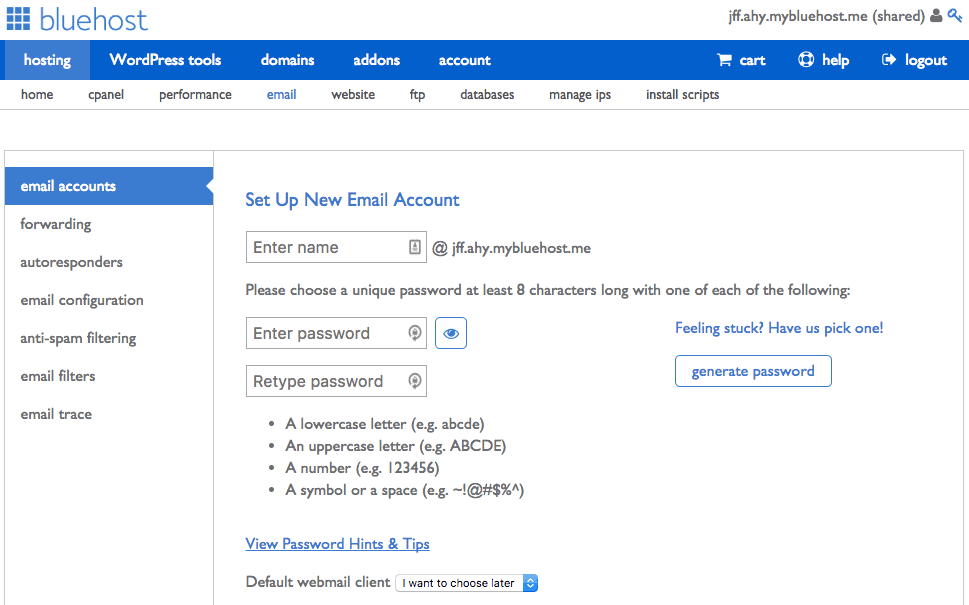Open email trace in the sidebar
The height and width of the screenshot is (605, 969).
click(56, 414)
